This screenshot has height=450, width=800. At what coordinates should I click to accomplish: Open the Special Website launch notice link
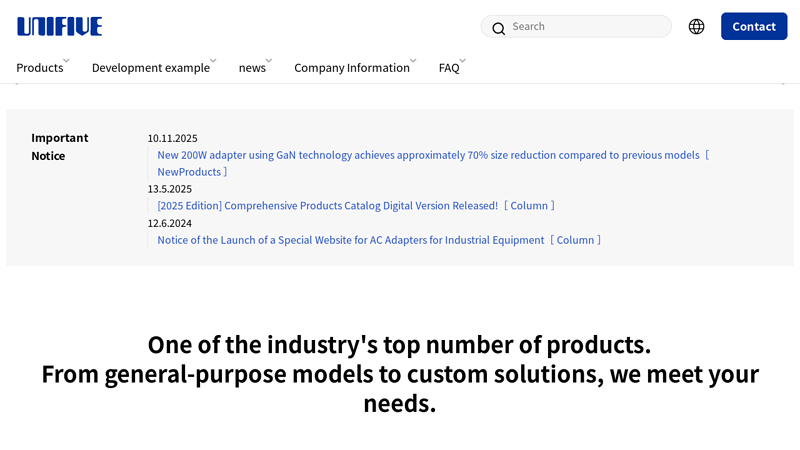point(350,240)
